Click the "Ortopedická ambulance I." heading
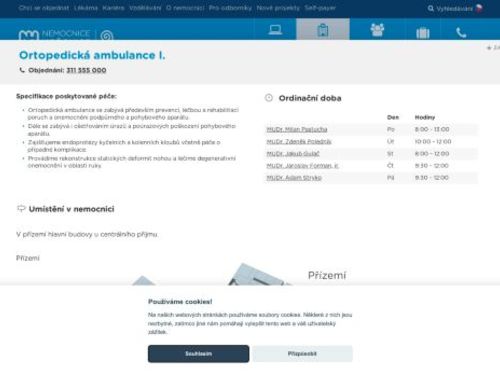This screenshot has height=375, width=500. click(x=92, y=55)
